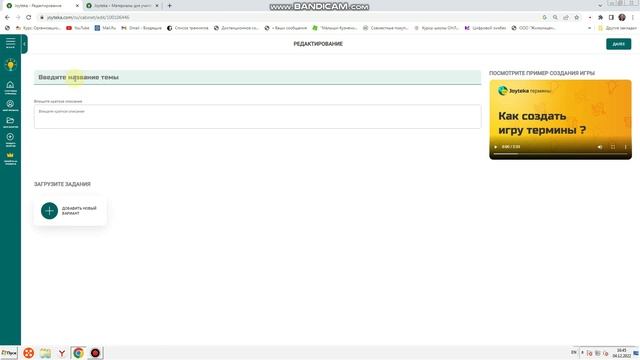
Task: Open the profile sidebar icon
Action: [10, 106]
